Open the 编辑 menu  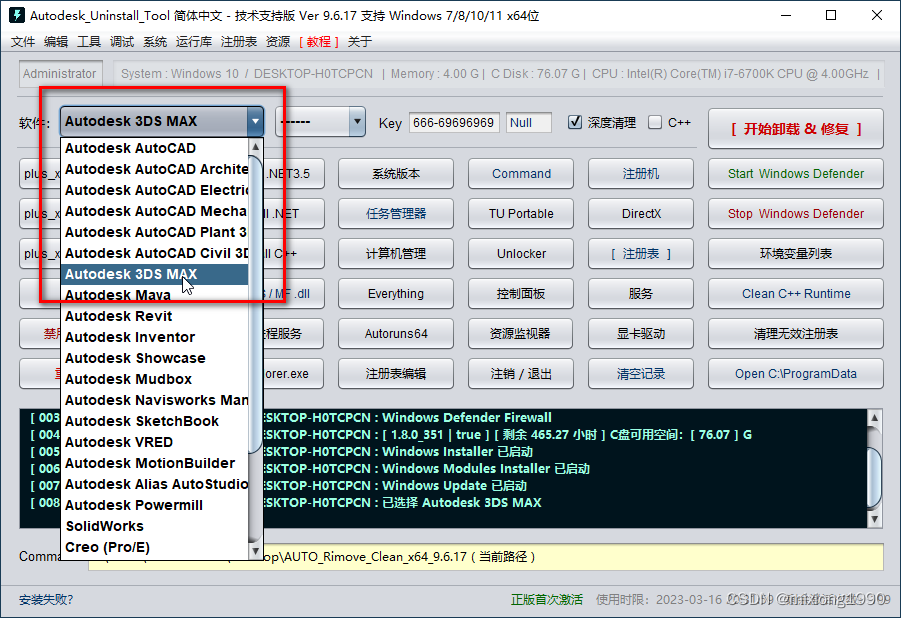tap(56, 41)
